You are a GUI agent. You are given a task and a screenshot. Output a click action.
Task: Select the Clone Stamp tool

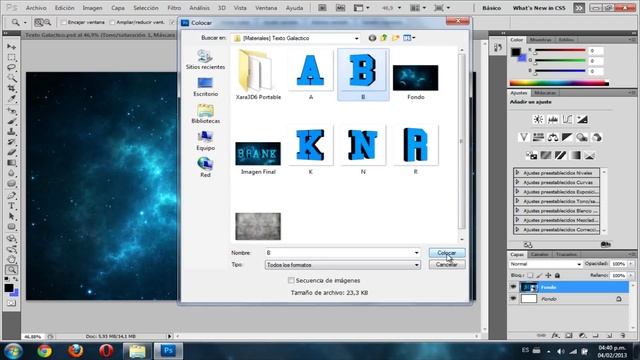(x=11, y=131)
